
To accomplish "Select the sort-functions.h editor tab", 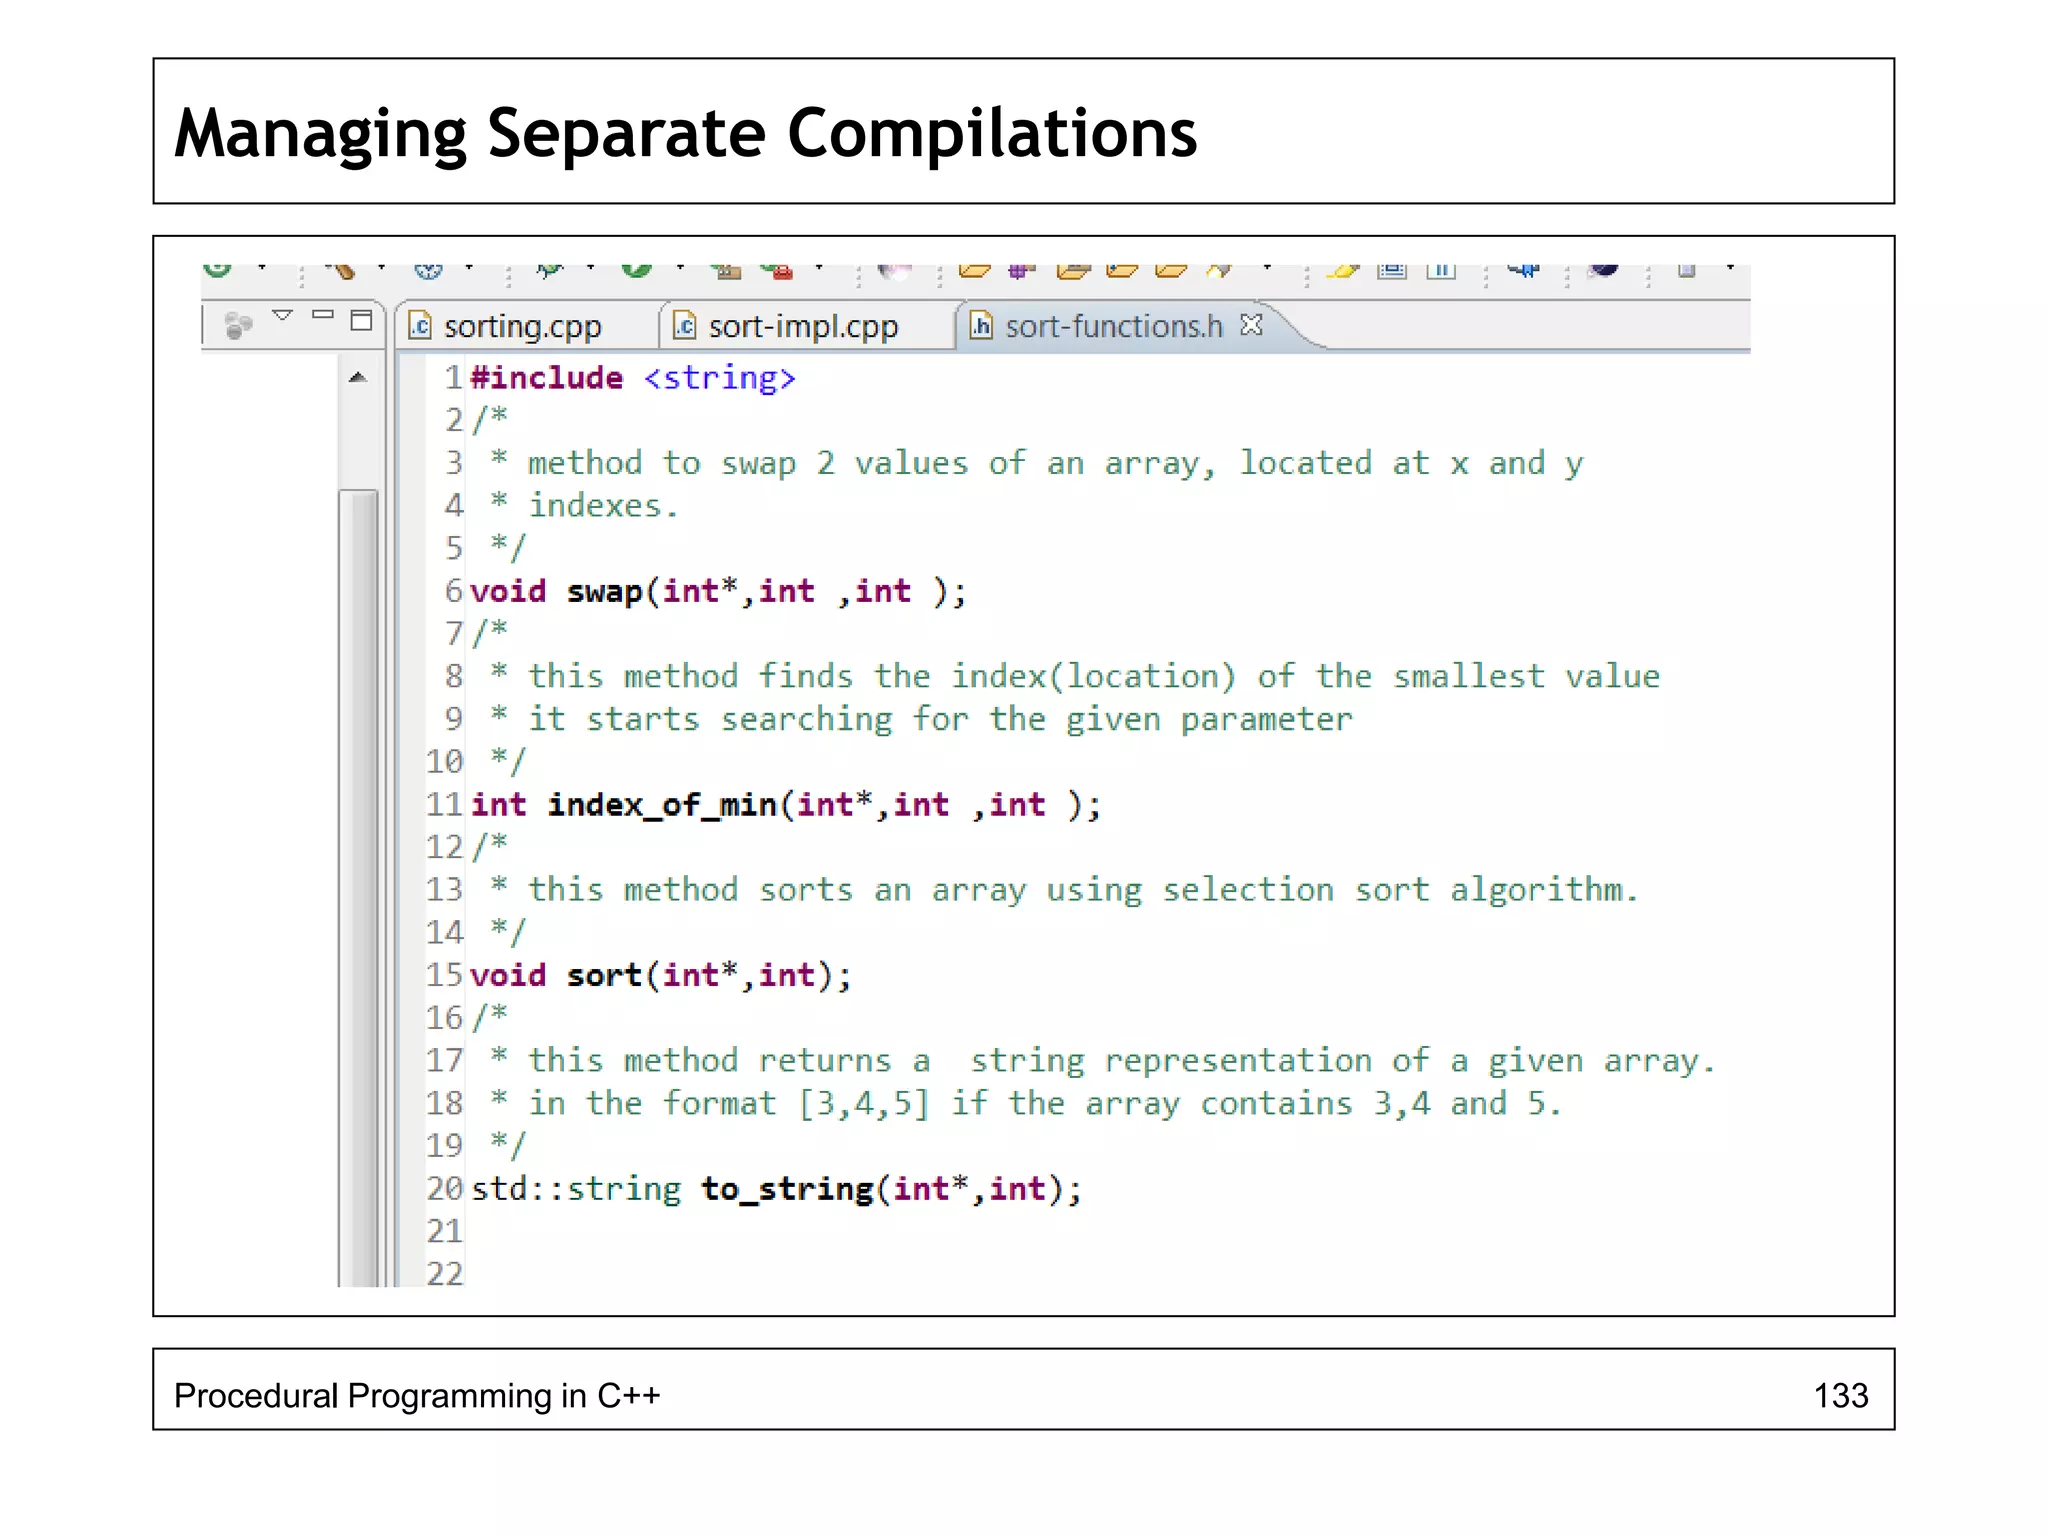I will (x=1113, y=326).
